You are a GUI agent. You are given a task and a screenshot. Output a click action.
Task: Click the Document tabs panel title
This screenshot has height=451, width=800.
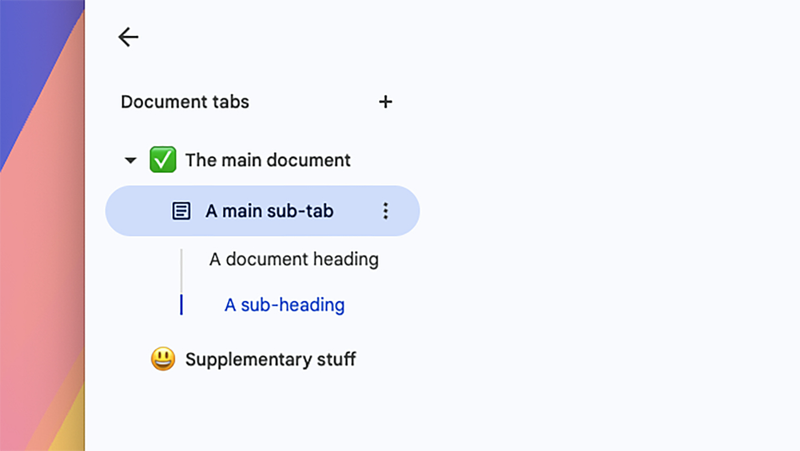(x=185, y=102)
